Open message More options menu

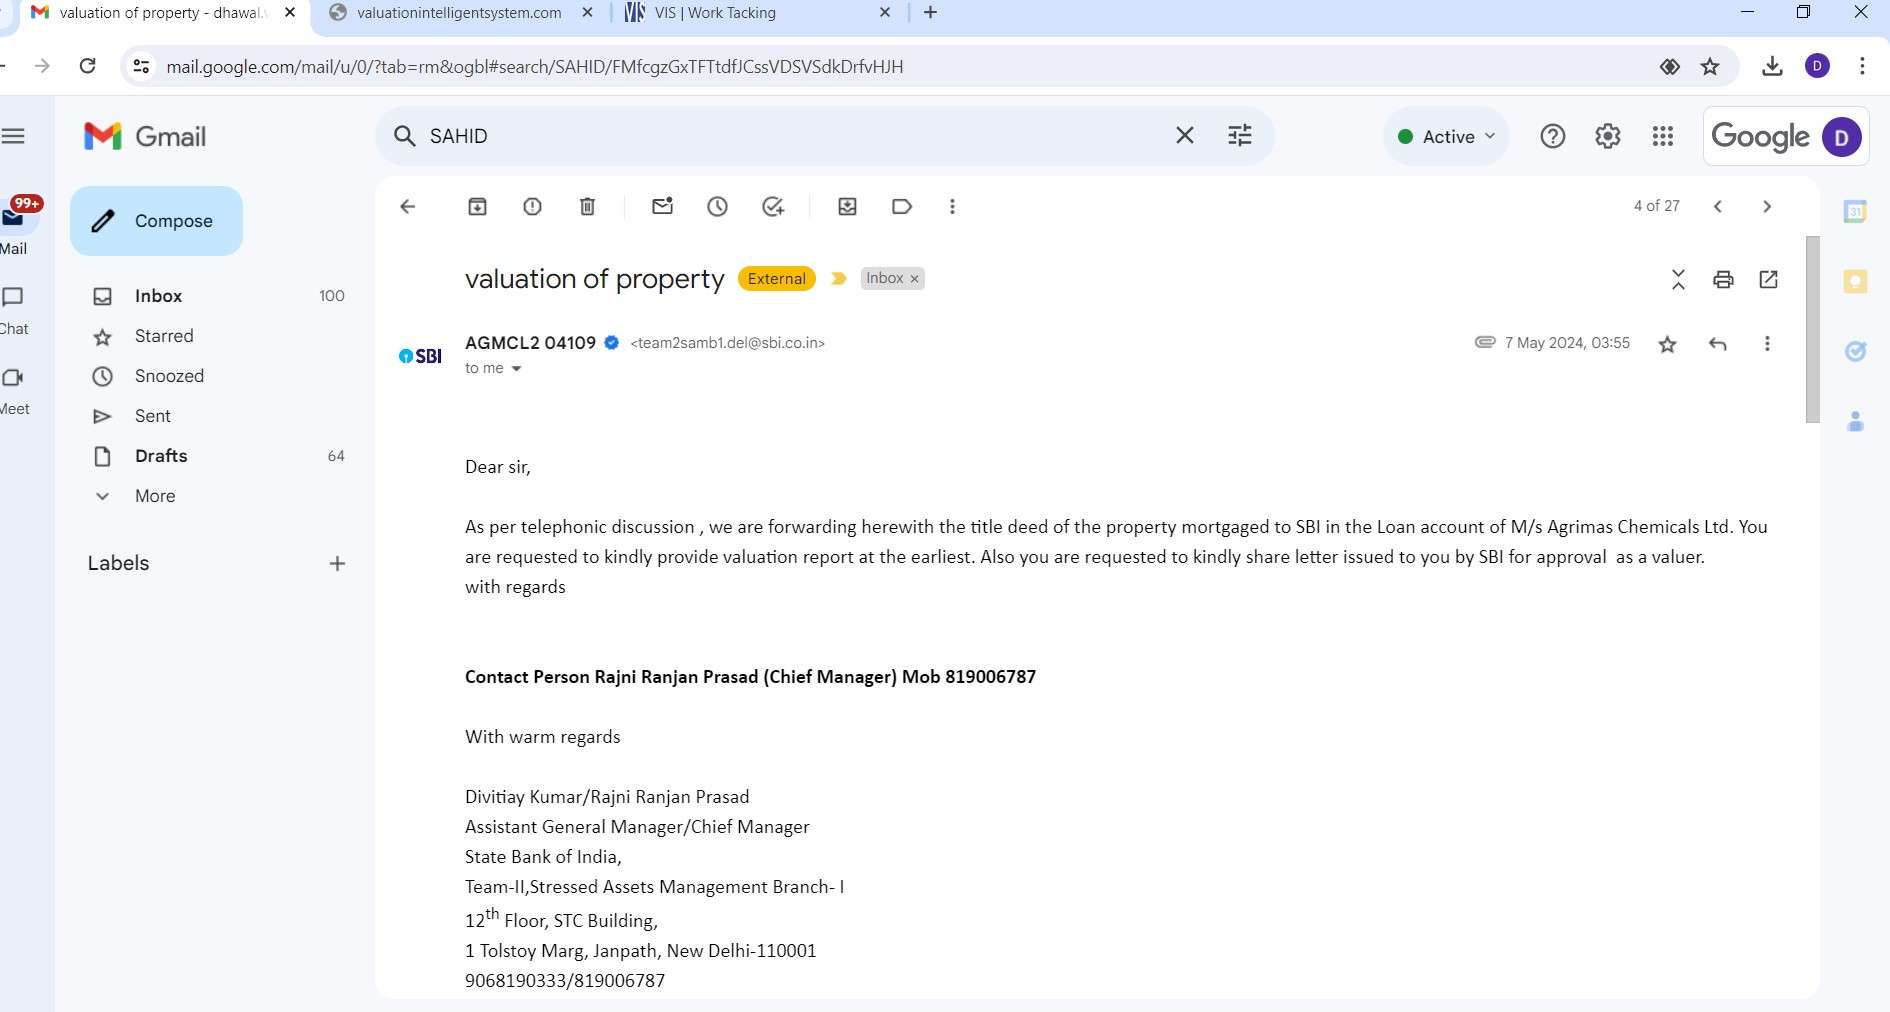1767,344
